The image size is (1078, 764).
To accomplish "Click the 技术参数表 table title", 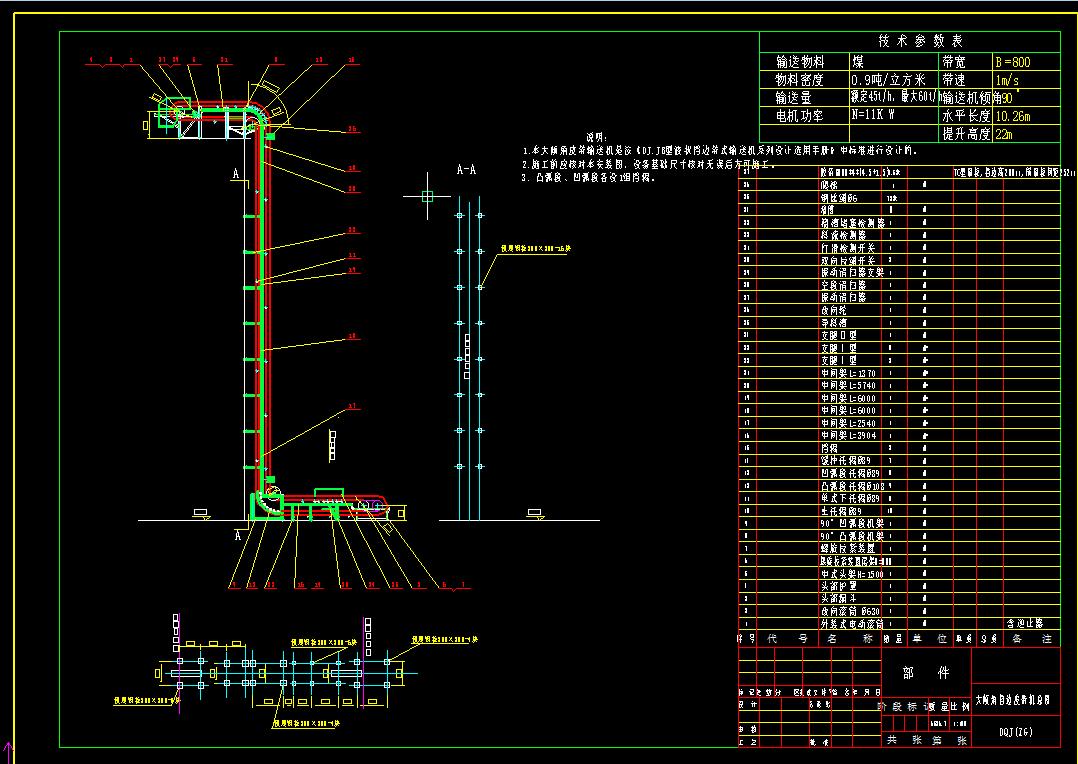I will (x=921, y=41).
